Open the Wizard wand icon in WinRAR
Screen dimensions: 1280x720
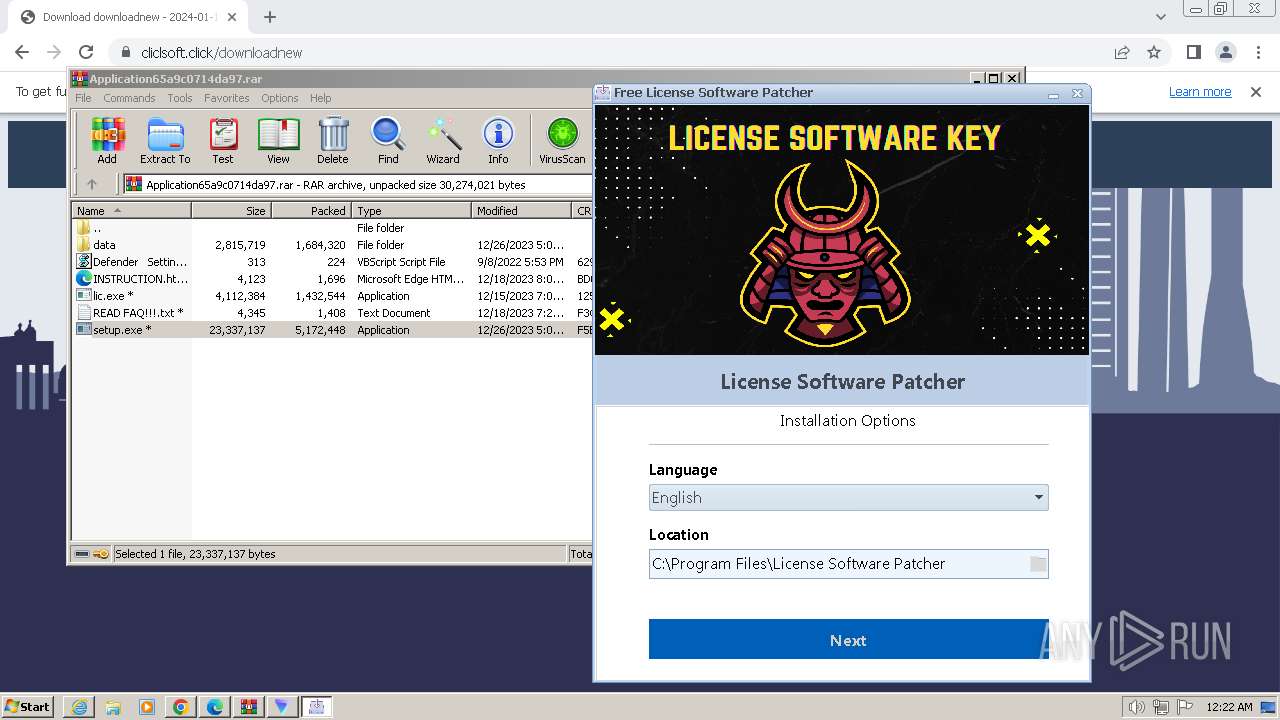[443, 141]
